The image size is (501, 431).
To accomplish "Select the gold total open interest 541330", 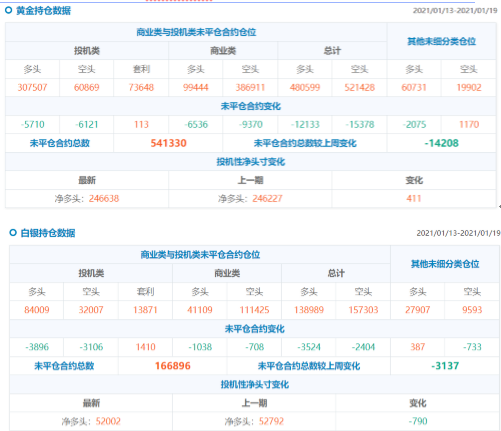I will point(168,143).
